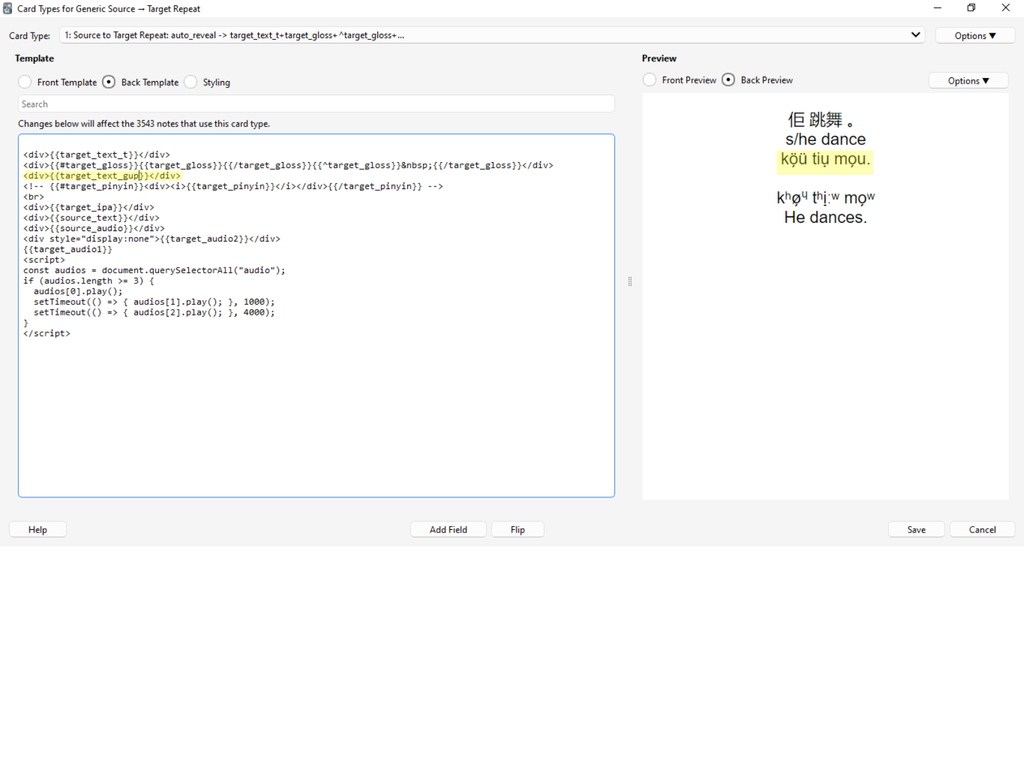Click the {{target_audio1}} line in the template
The height and width of the screenshot is (768, 1024).
click(x=68, y=249)
